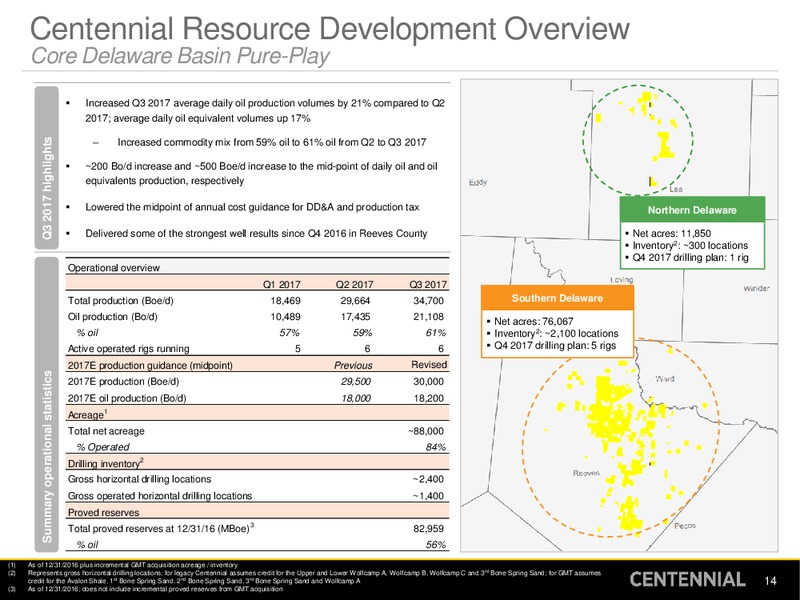This screenshot has height=600, width=800.
Task: Click 'Gross horizontal drilling locations' label
Action: [139, 479]
